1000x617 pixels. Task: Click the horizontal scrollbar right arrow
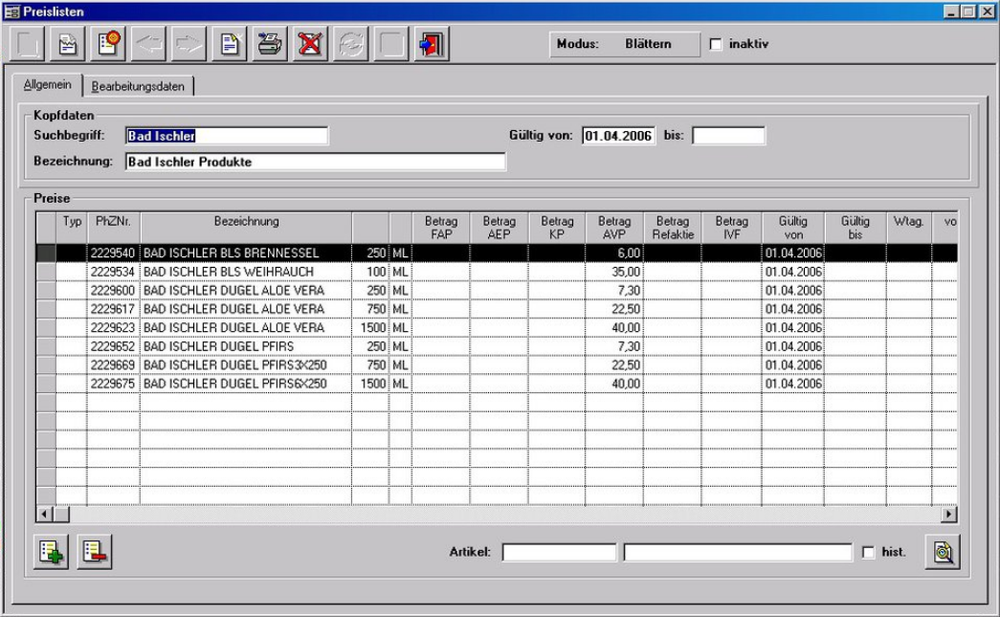pos(949,514)
